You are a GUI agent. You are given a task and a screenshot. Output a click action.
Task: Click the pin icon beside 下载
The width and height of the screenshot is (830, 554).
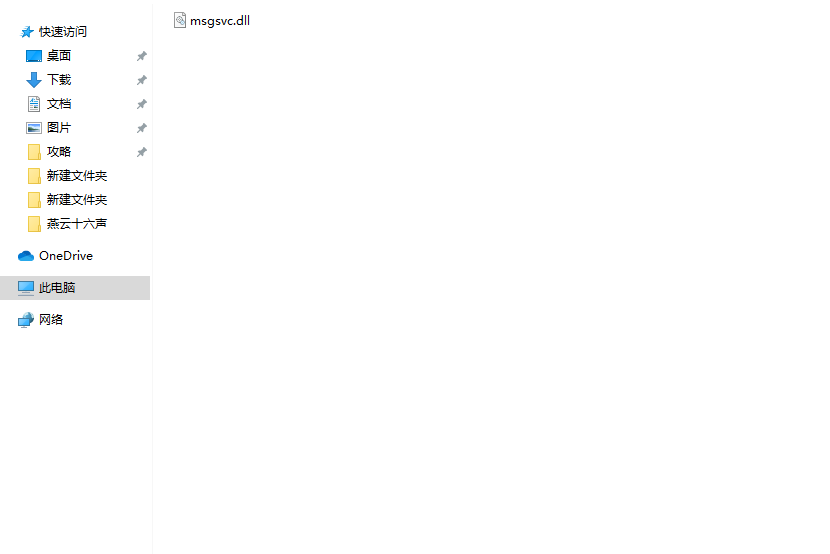(141, 80)
